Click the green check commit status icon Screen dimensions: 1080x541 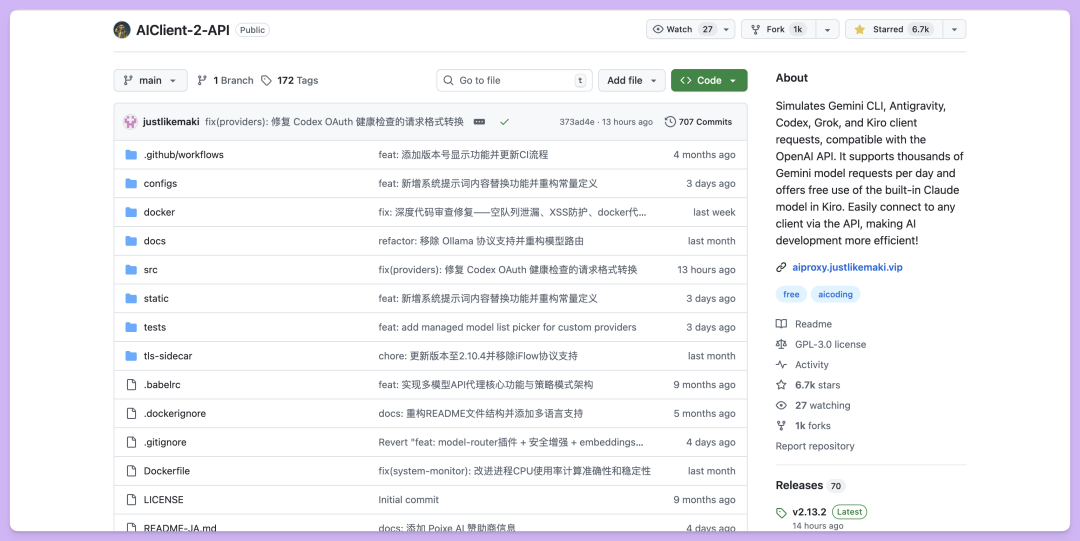click(504, 122)
